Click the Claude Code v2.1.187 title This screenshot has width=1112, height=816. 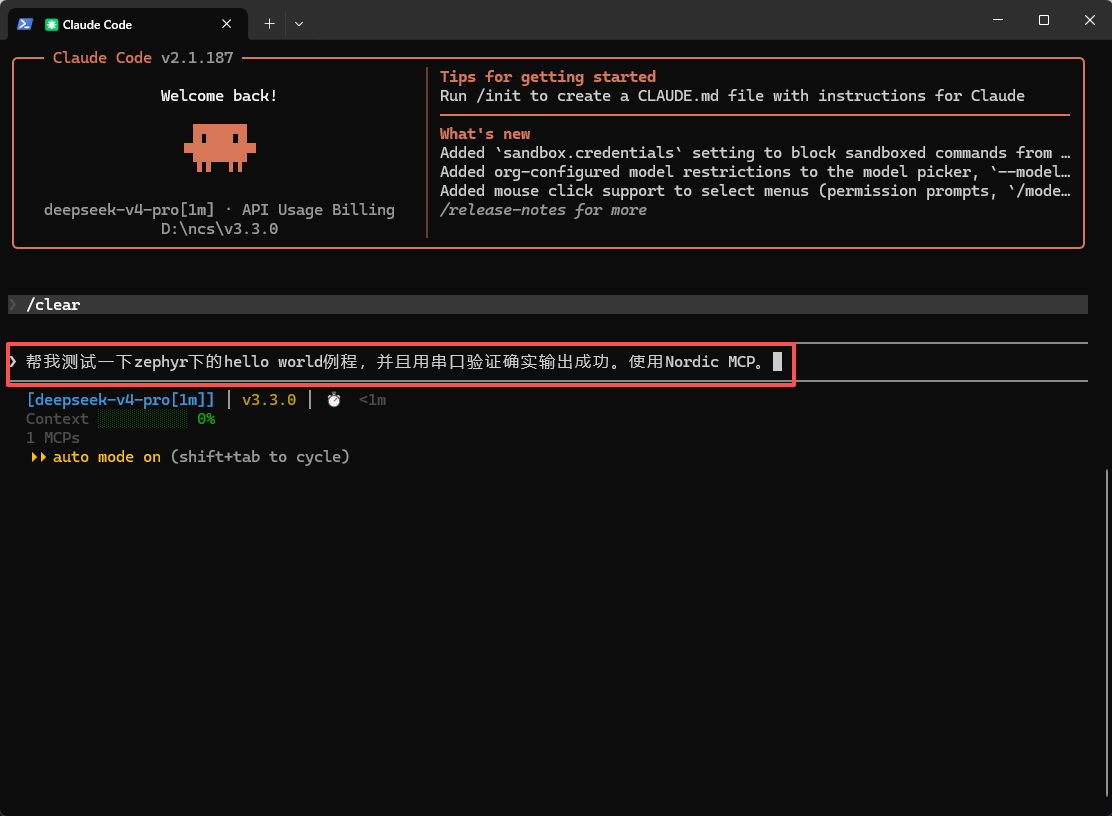point(143,57)
